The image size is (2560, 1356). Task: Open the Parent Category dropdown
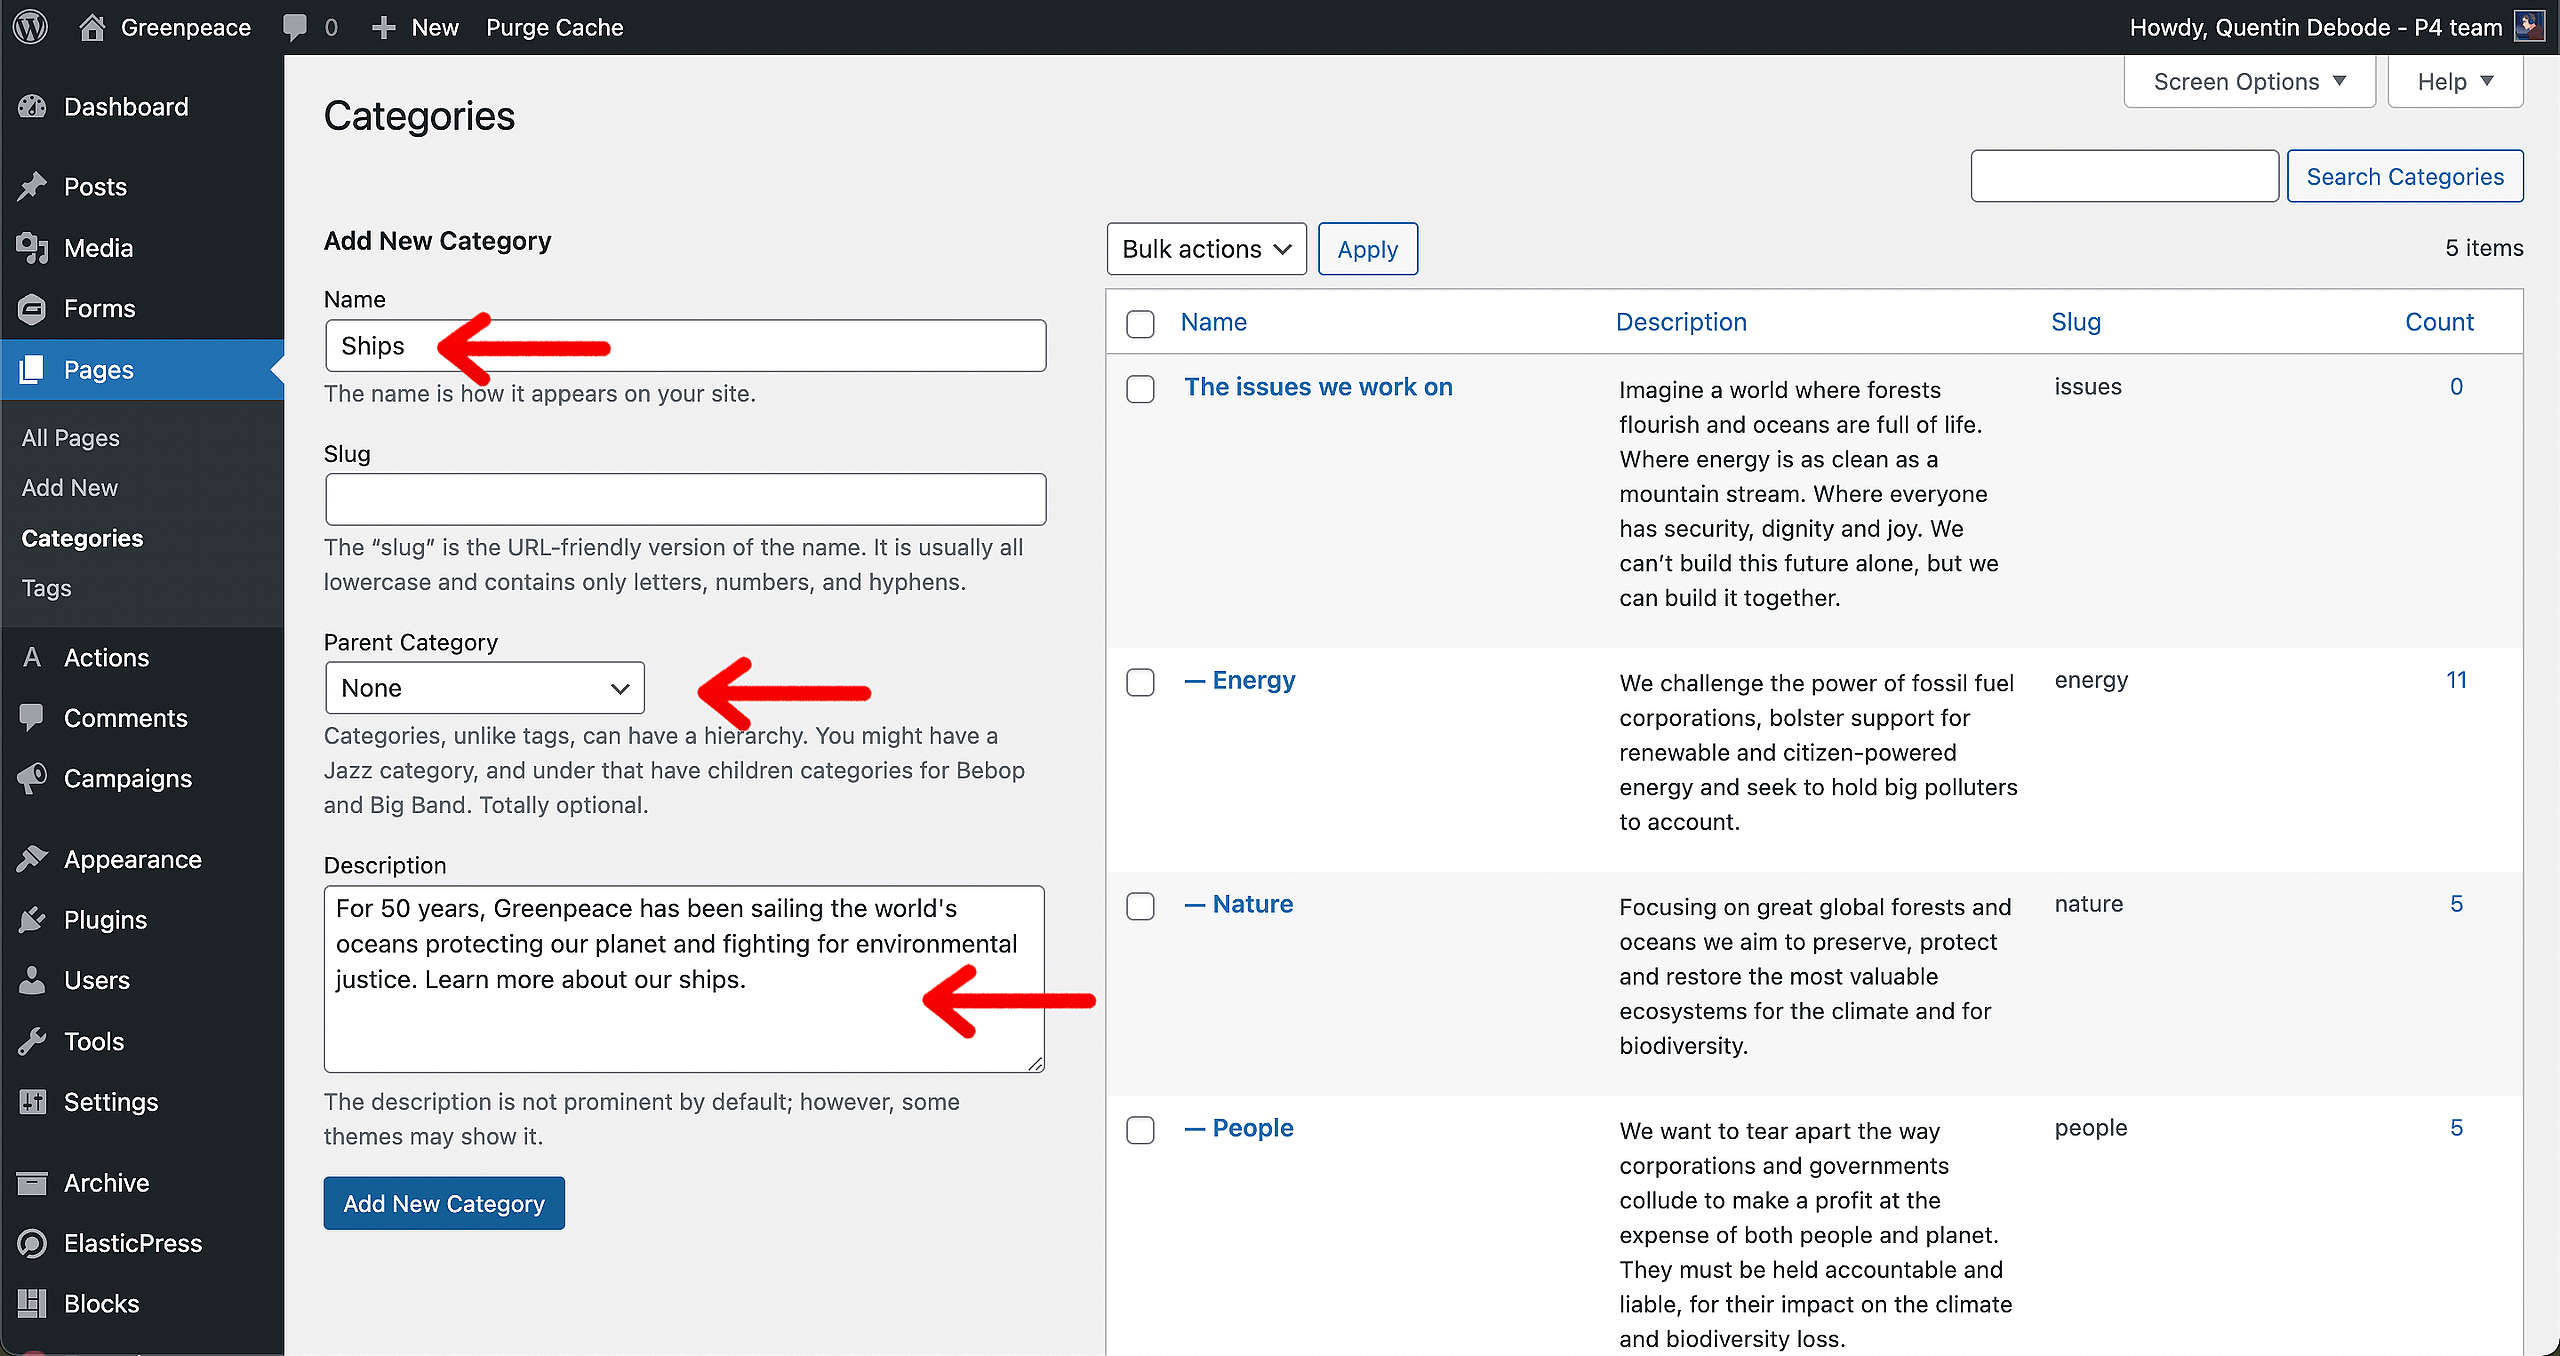tap(485, 688)
